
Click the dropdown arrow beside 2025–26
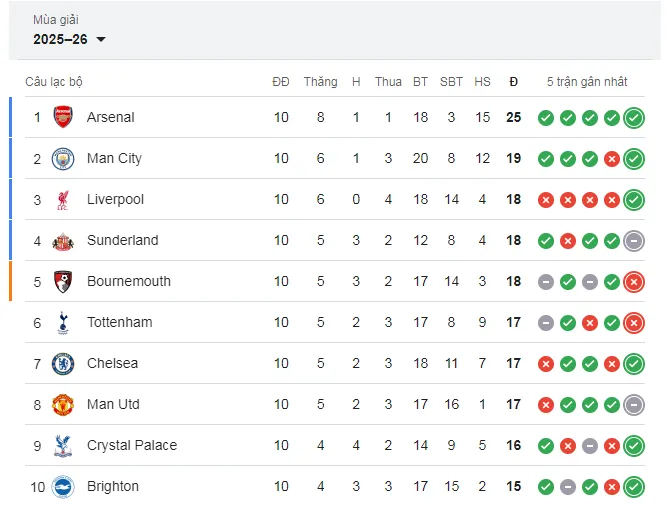[x=101, y=40]
